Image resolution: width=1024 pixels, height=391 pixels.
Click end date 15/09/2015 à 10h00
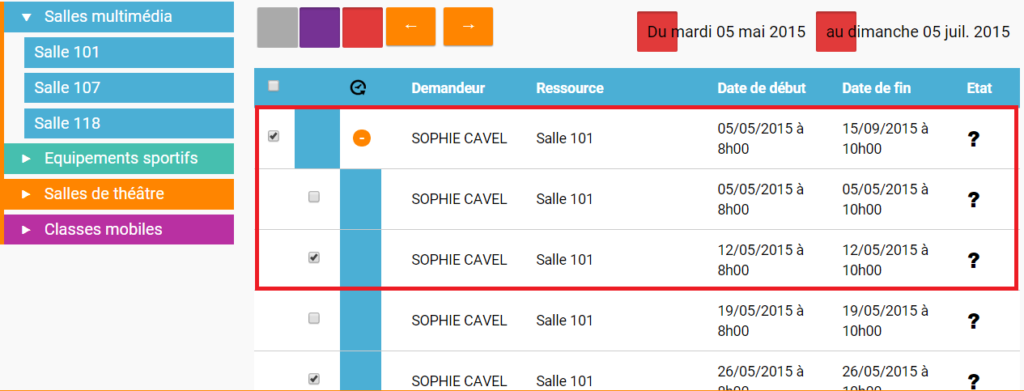[886, 138]
